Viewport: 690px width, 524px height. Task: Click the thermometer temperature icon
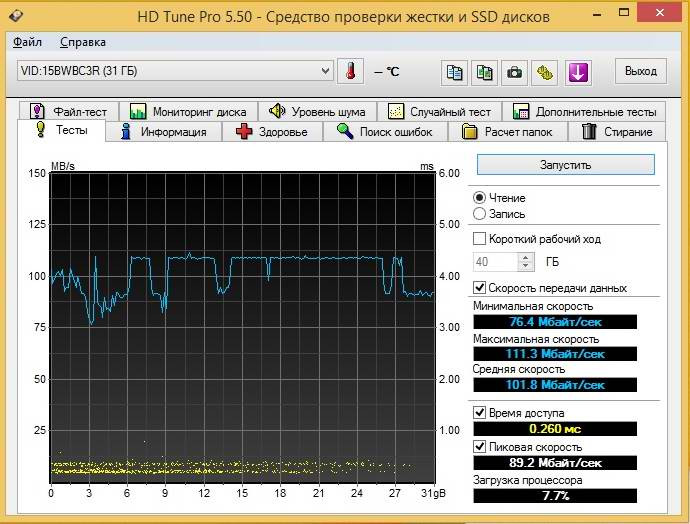[350, 71]
